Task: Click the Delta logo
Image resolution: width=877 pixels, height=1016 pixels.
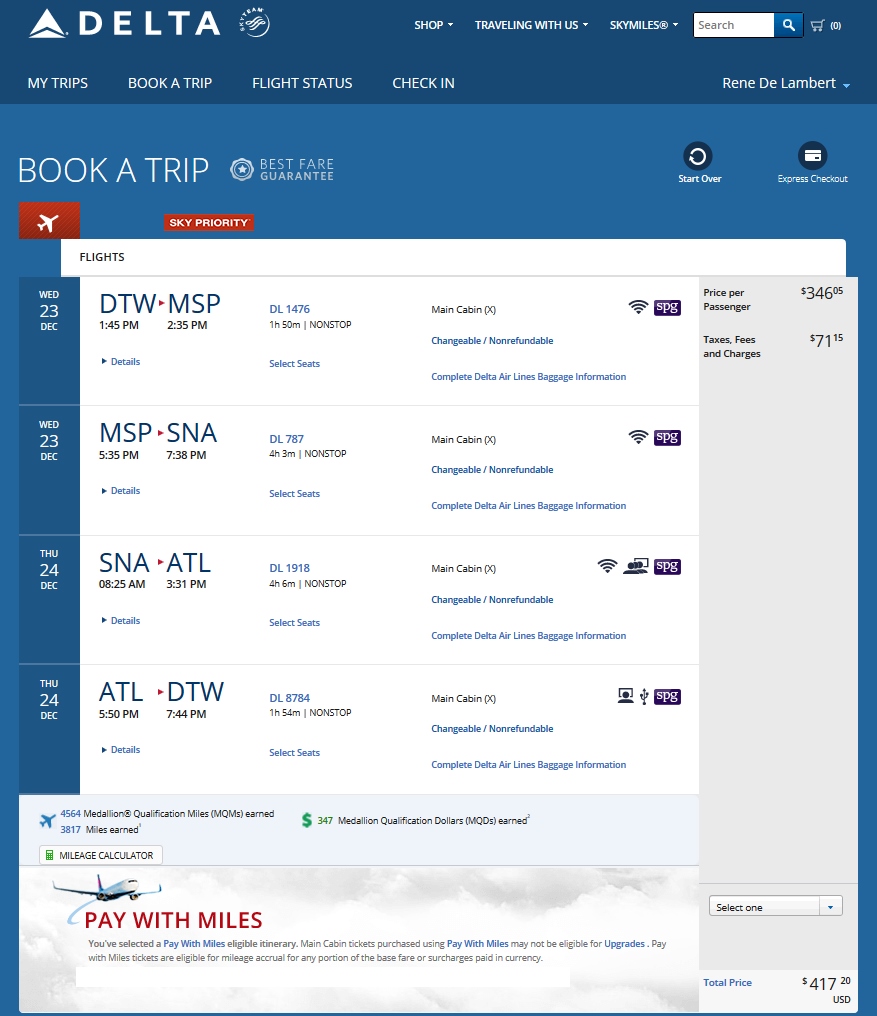Action: tap(124, 23)
